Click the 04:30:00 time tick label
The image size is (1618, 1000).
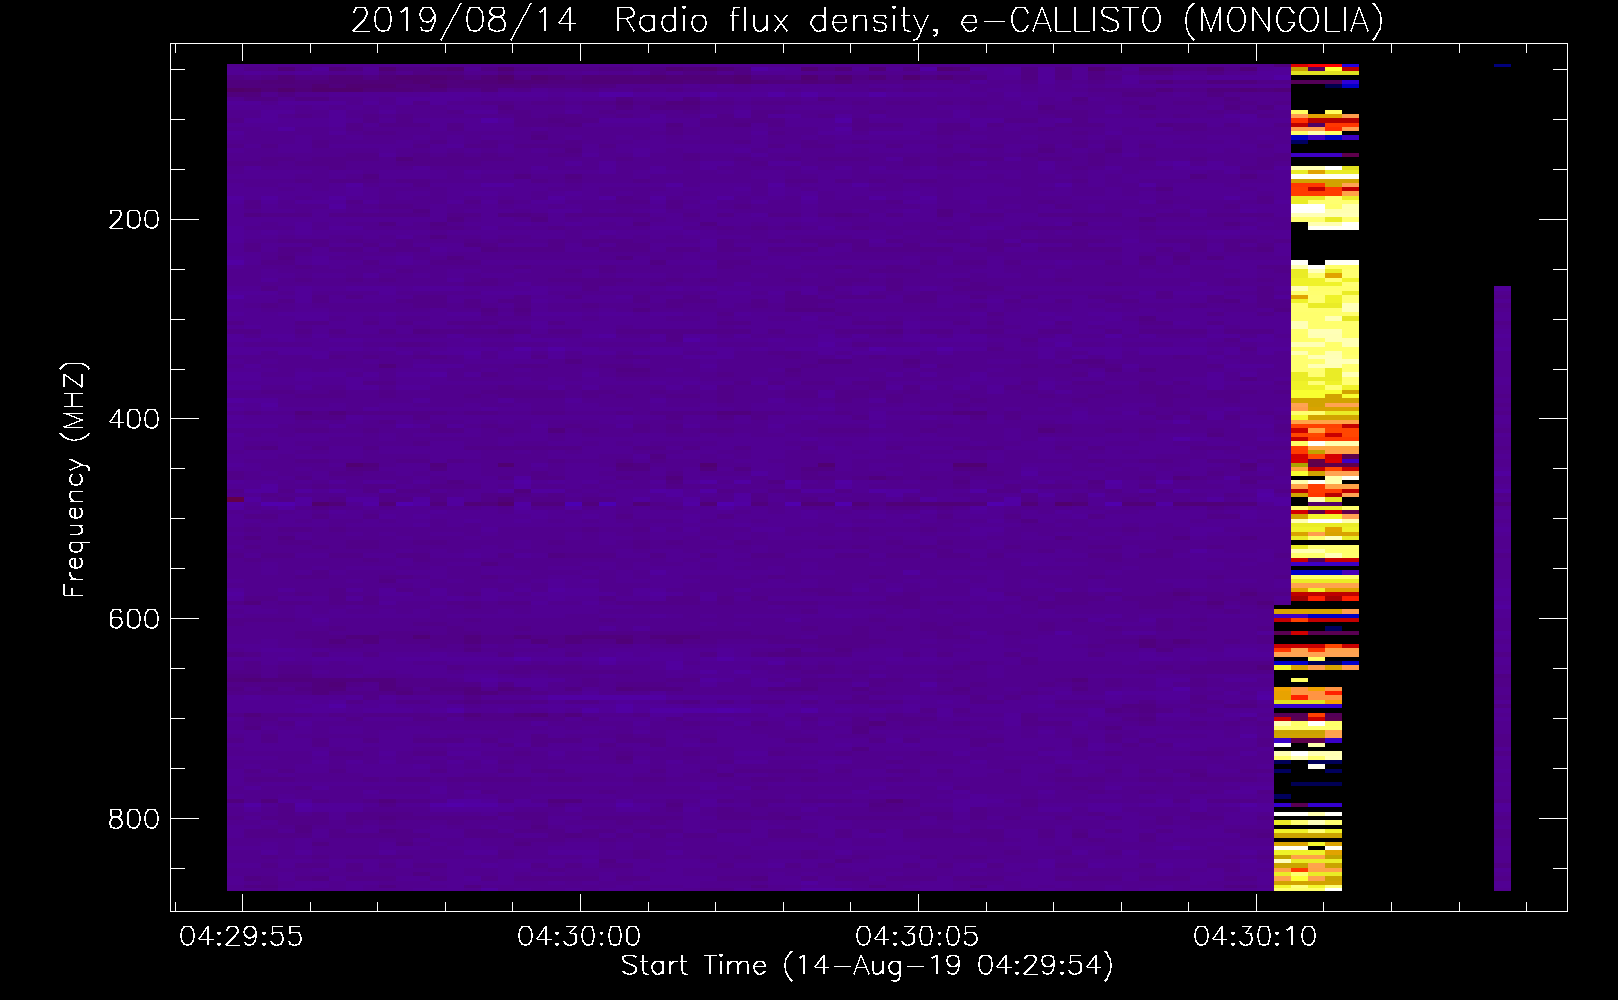point(579,937)
